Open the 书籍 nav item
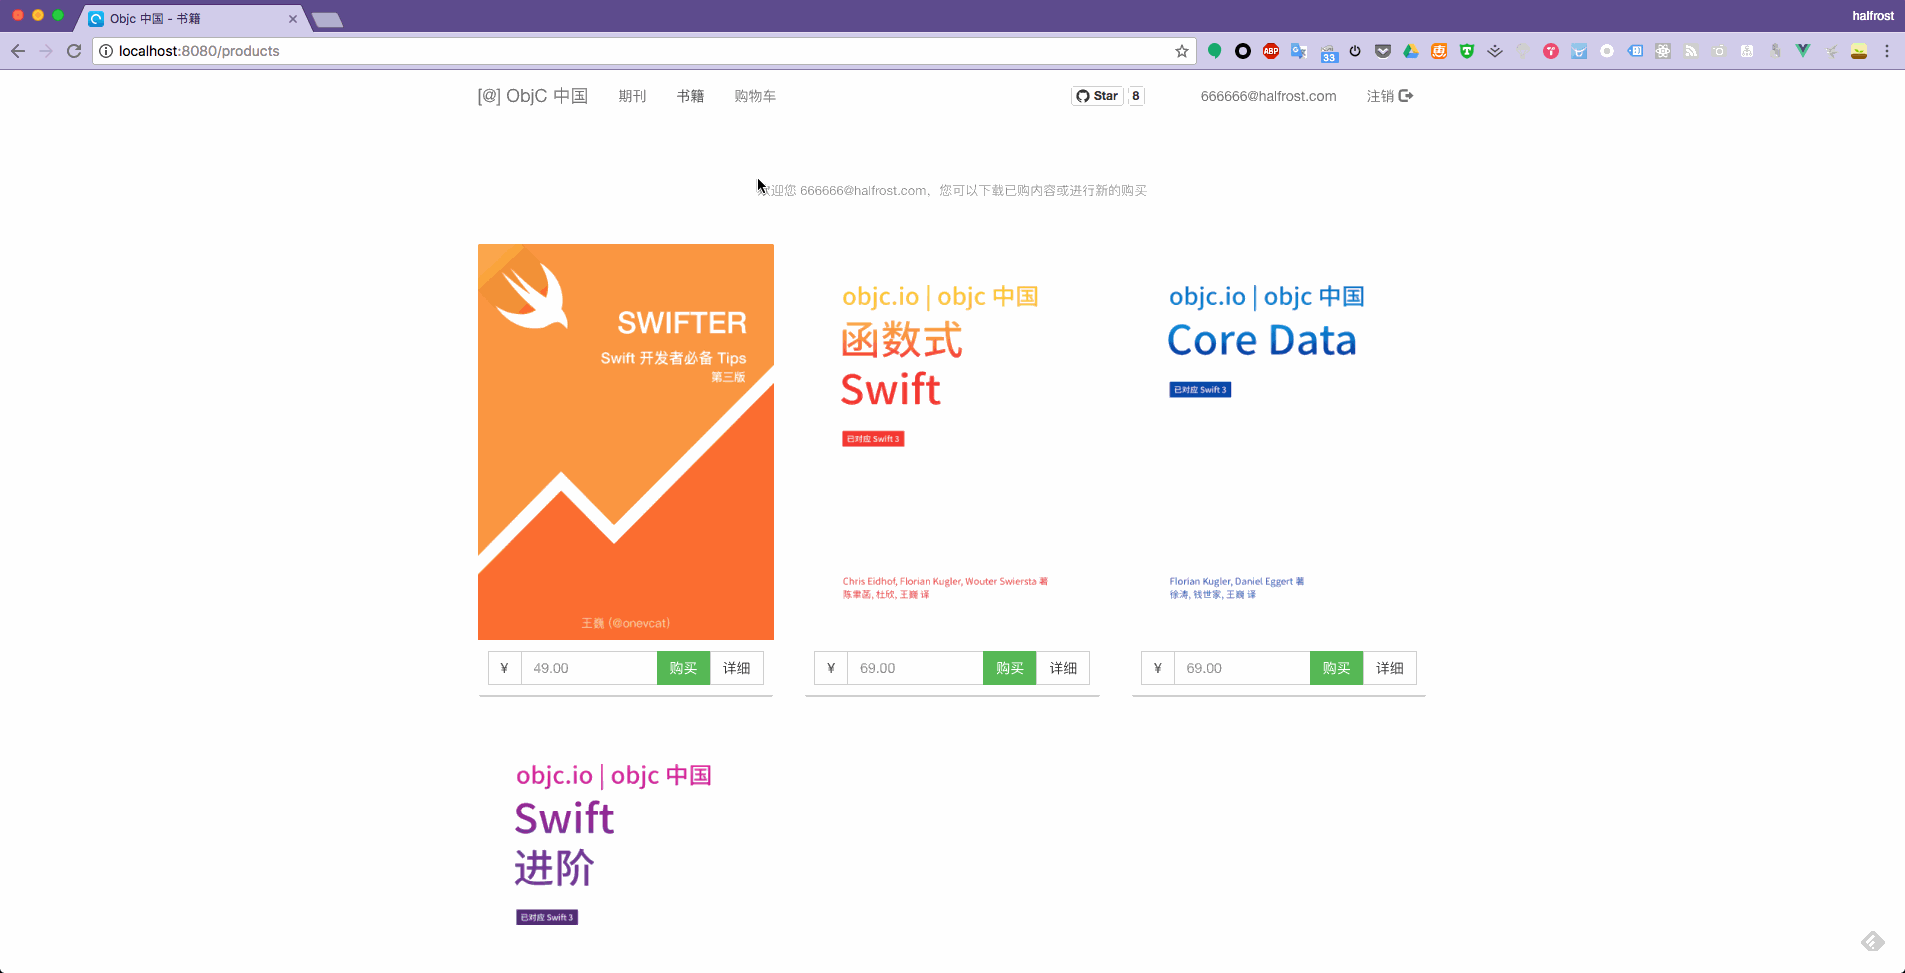This screenshot has width=1905, height=973. (x=690, y=96)
